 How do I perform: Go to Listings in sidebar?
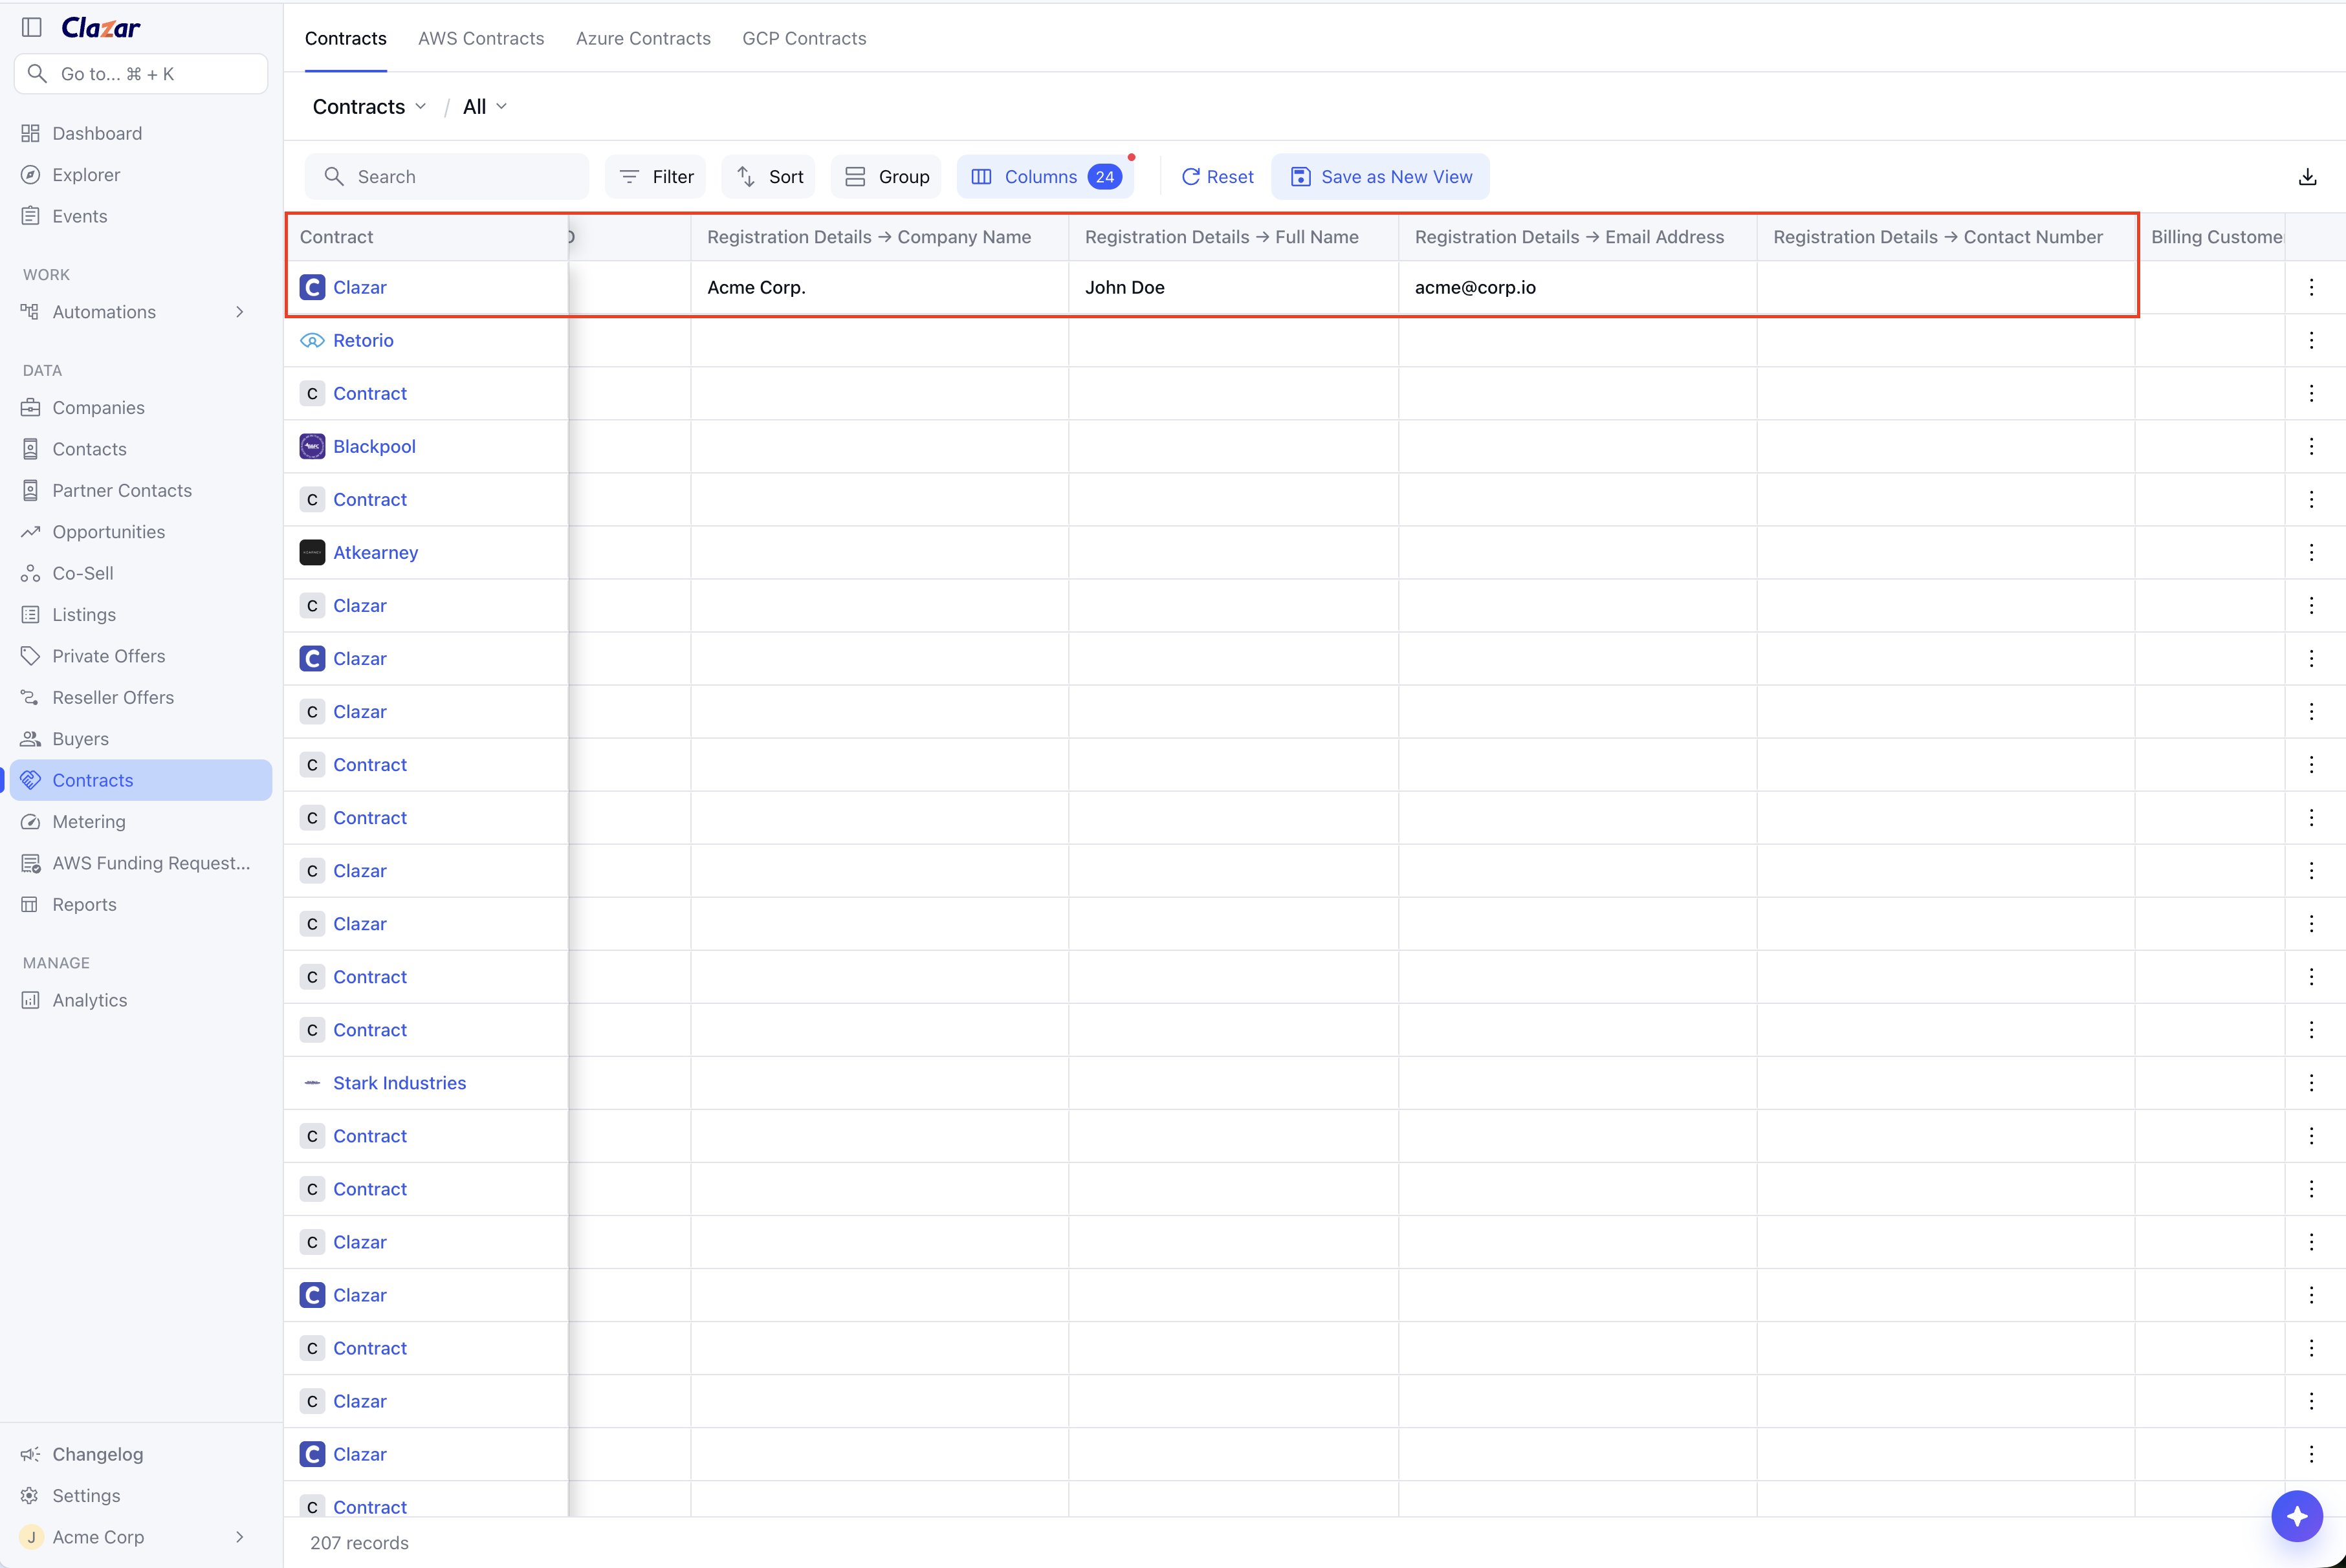(x=84, y=615)
